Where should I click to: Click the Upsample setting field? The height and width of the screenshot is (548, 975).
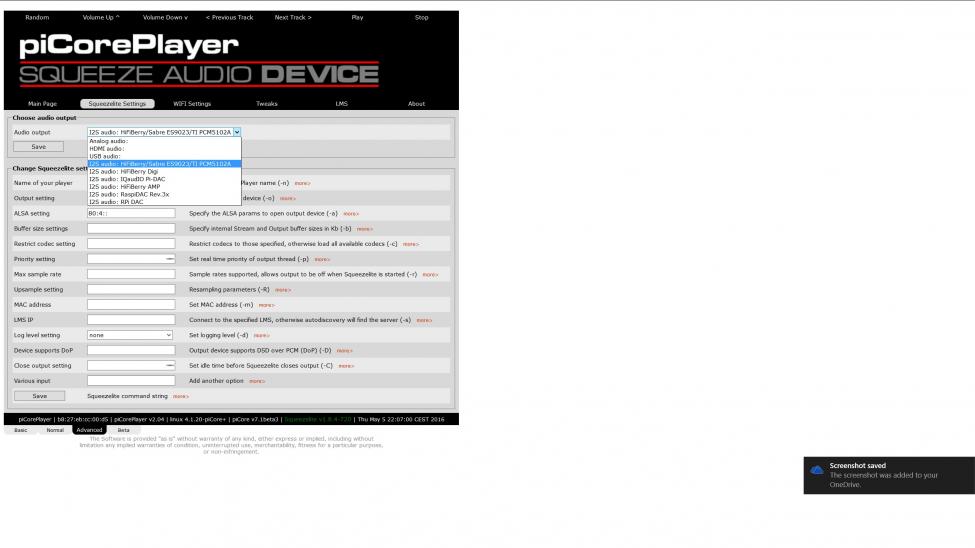pyautogui.click(x=131, y=289)
